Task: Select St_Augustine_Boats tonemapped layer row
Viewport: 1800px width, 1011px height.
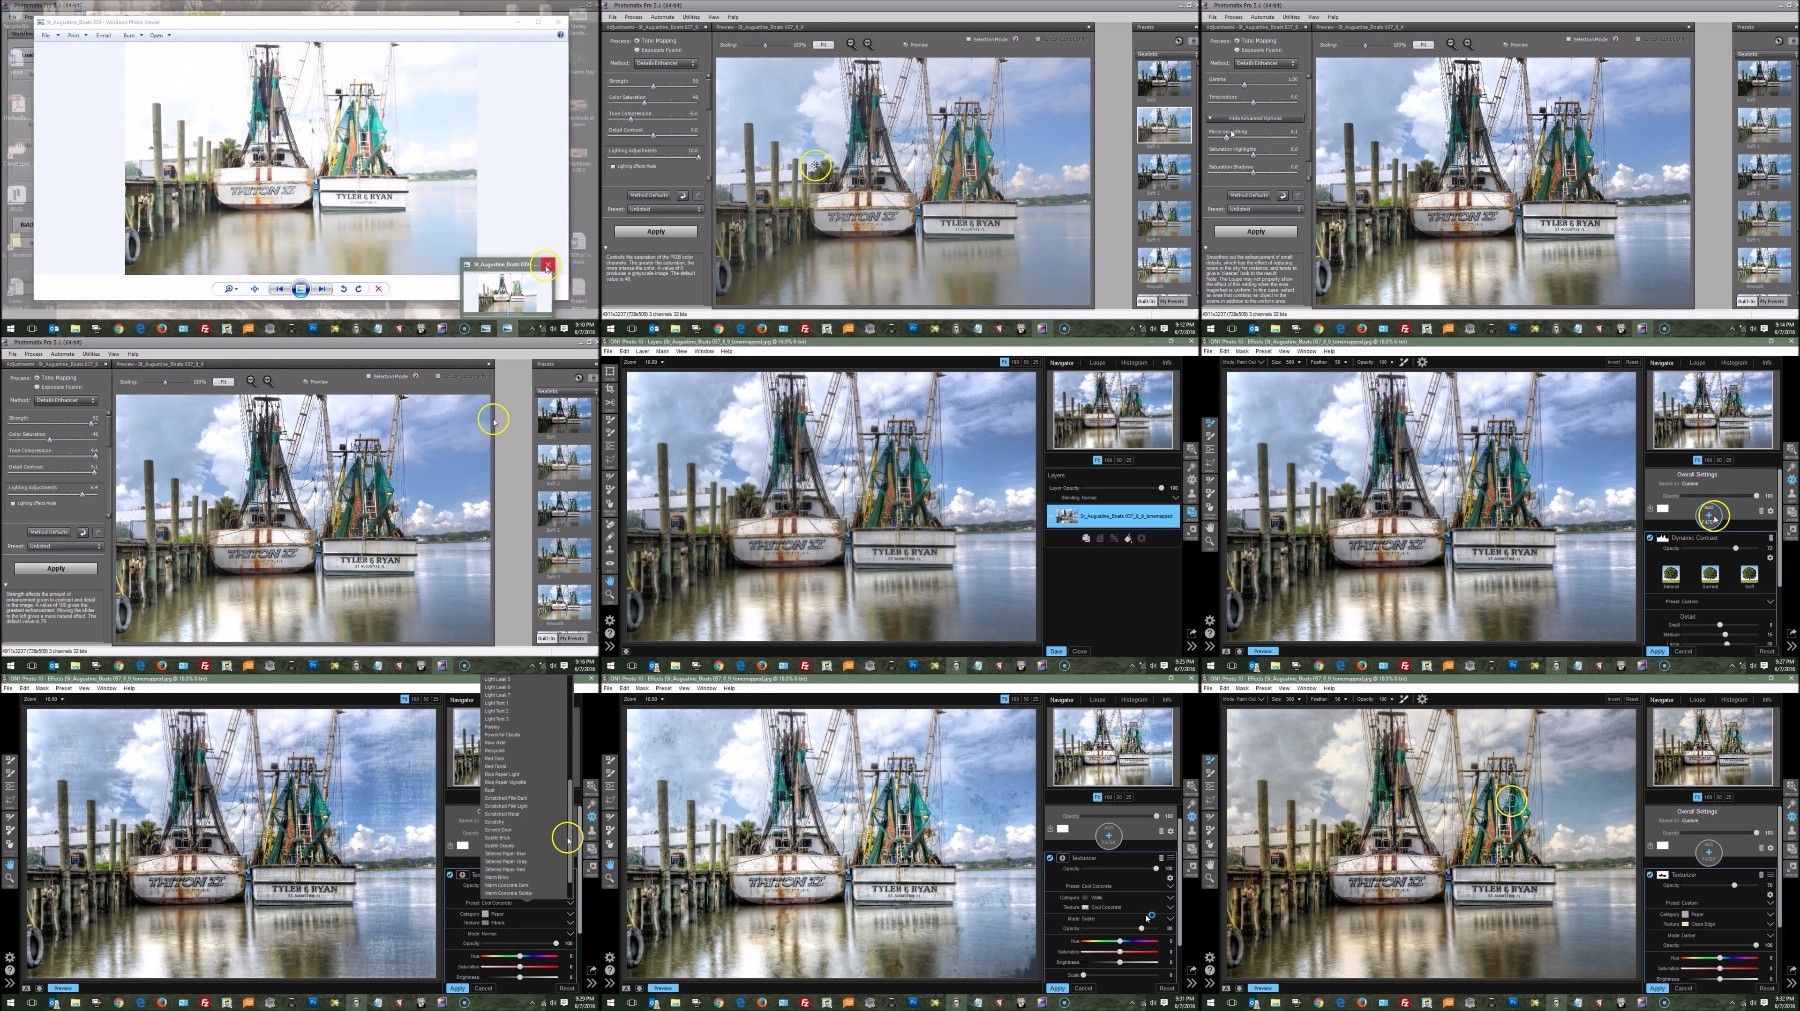Action: pyautogui.click(x=1113, y=516)
